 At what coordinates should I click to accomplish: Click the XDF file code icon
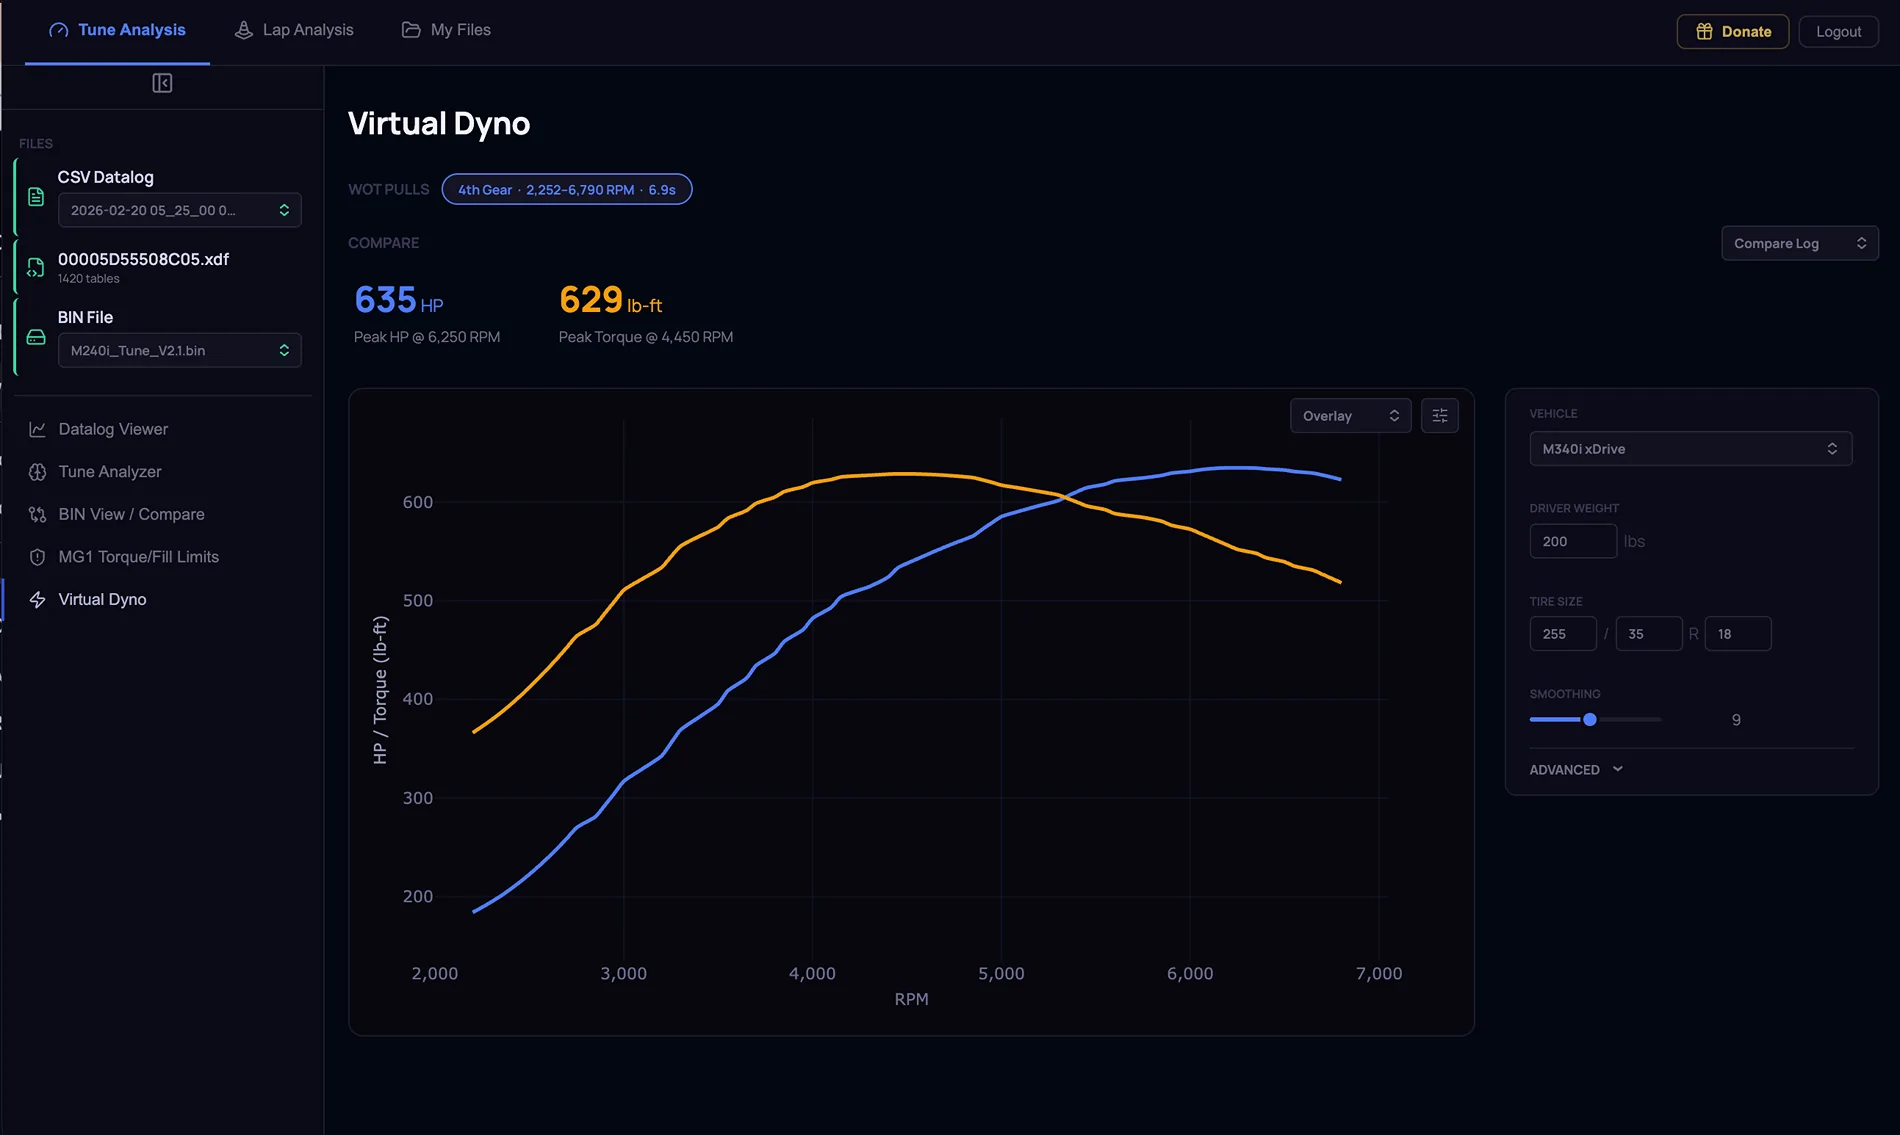pyautogui.click(x=36, y=267)
